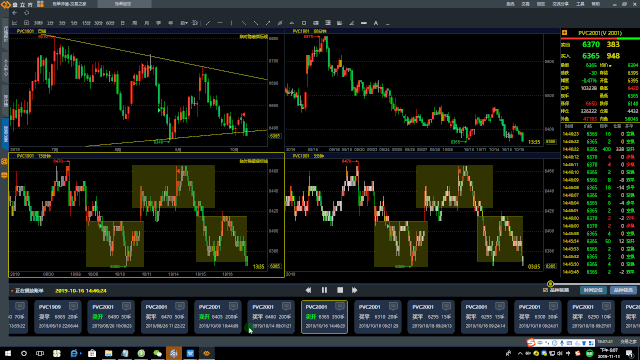Image resolution: width=640 pixels, height=360 pixels.
Task: Click the rightmost blue button on replay bar
Action: click(623, 290)
